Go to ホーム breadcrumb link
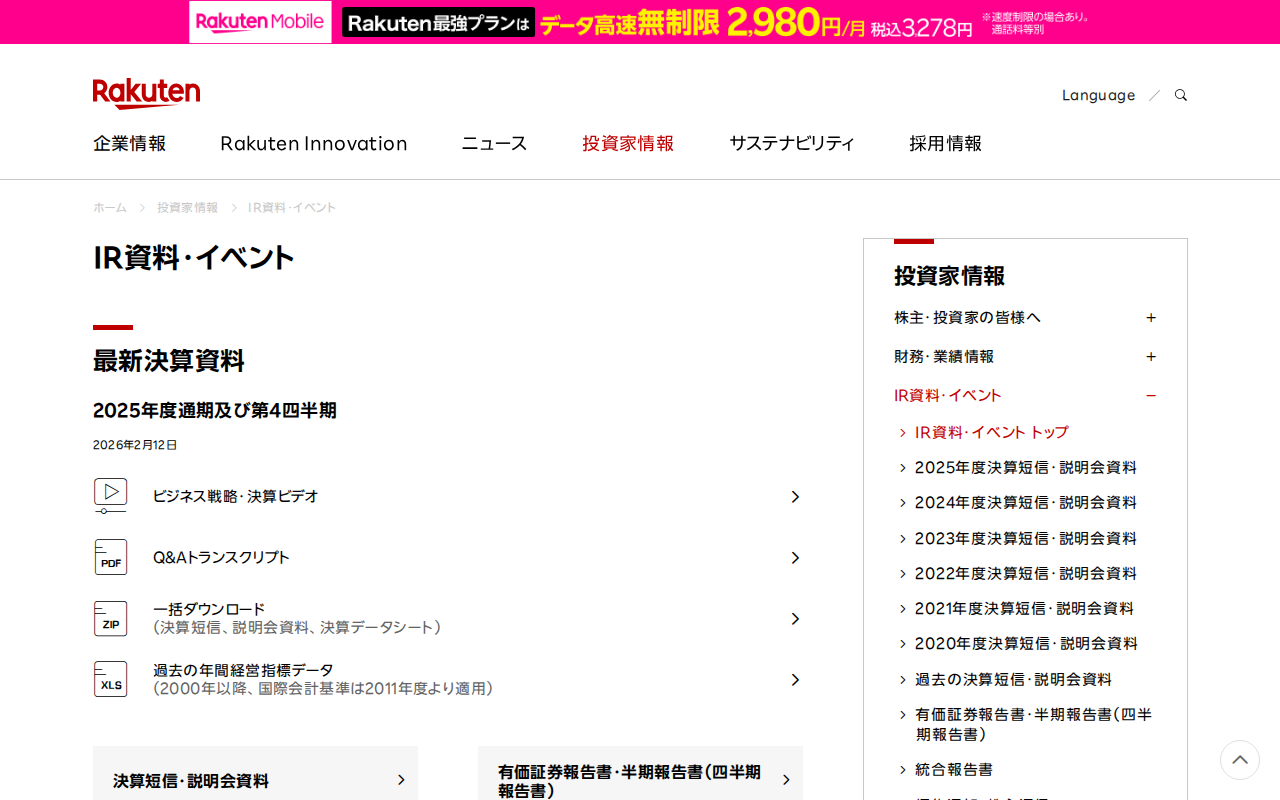Screen dimensions: 1280x800 [110, 207]
